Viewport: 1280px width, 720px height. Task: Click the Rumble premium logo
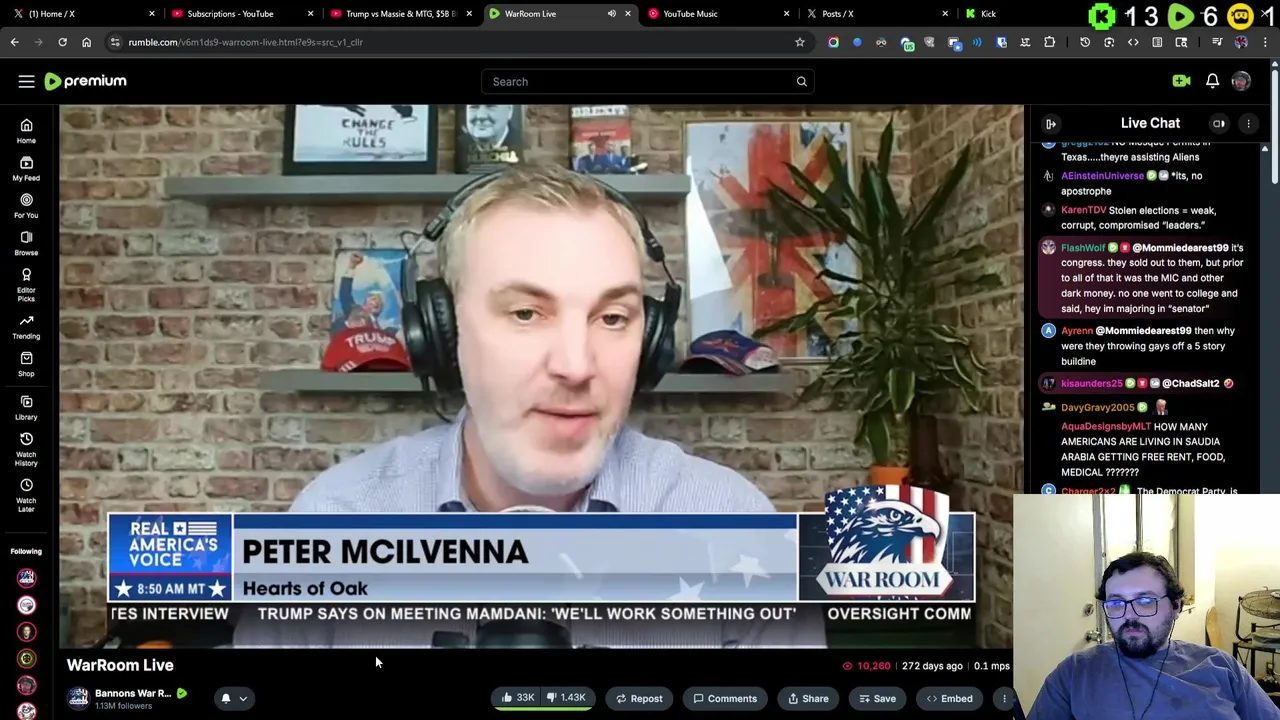point(86,81)
